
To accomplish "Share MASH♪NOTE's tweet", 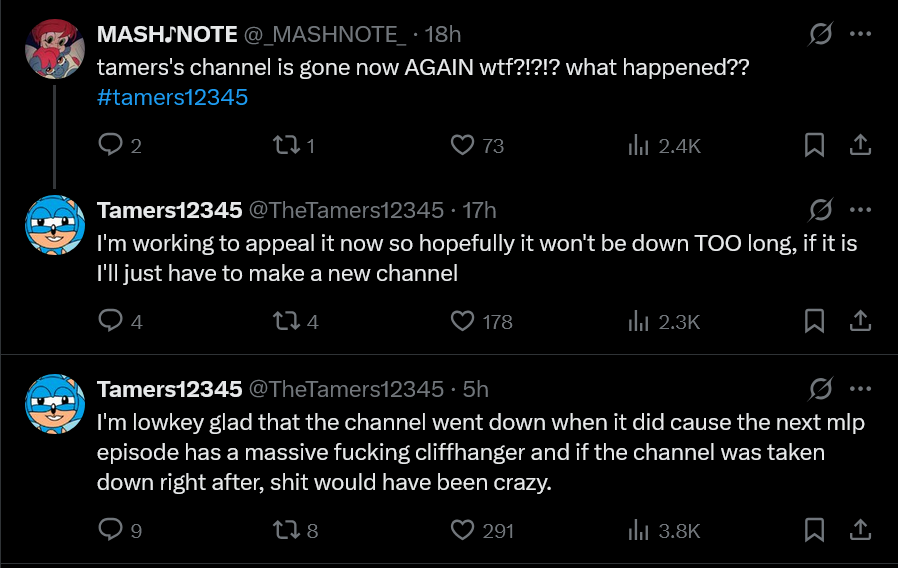I will pos(859,146).
